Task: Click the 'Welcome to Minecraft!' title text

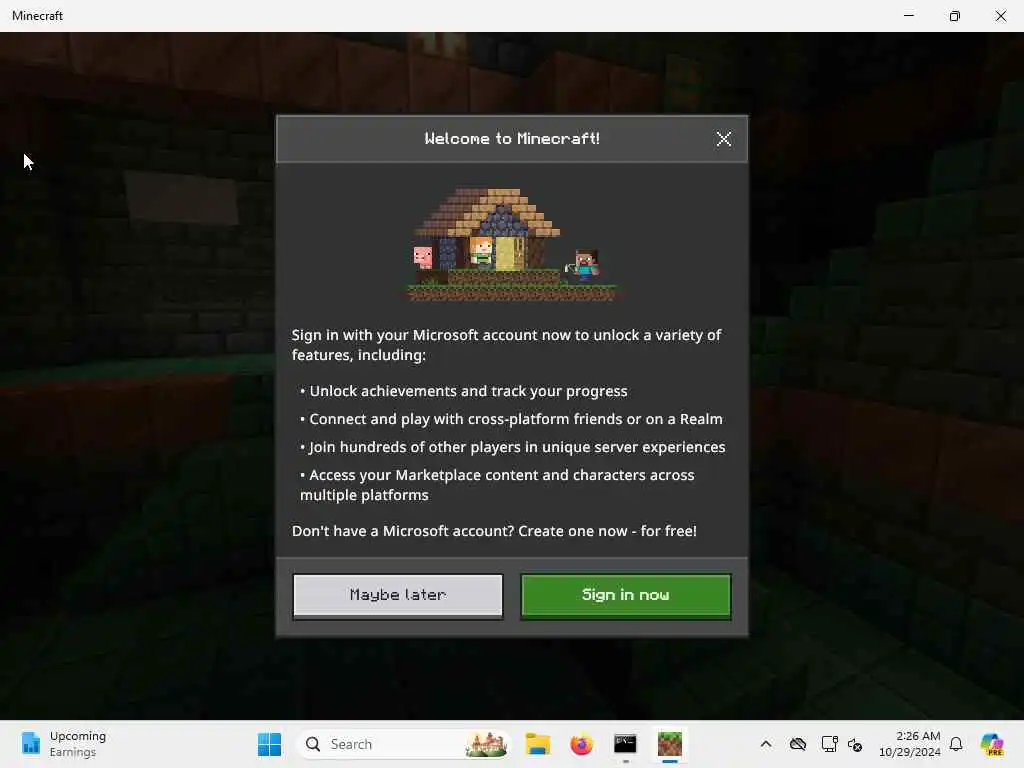Action: tap(512, 138)
